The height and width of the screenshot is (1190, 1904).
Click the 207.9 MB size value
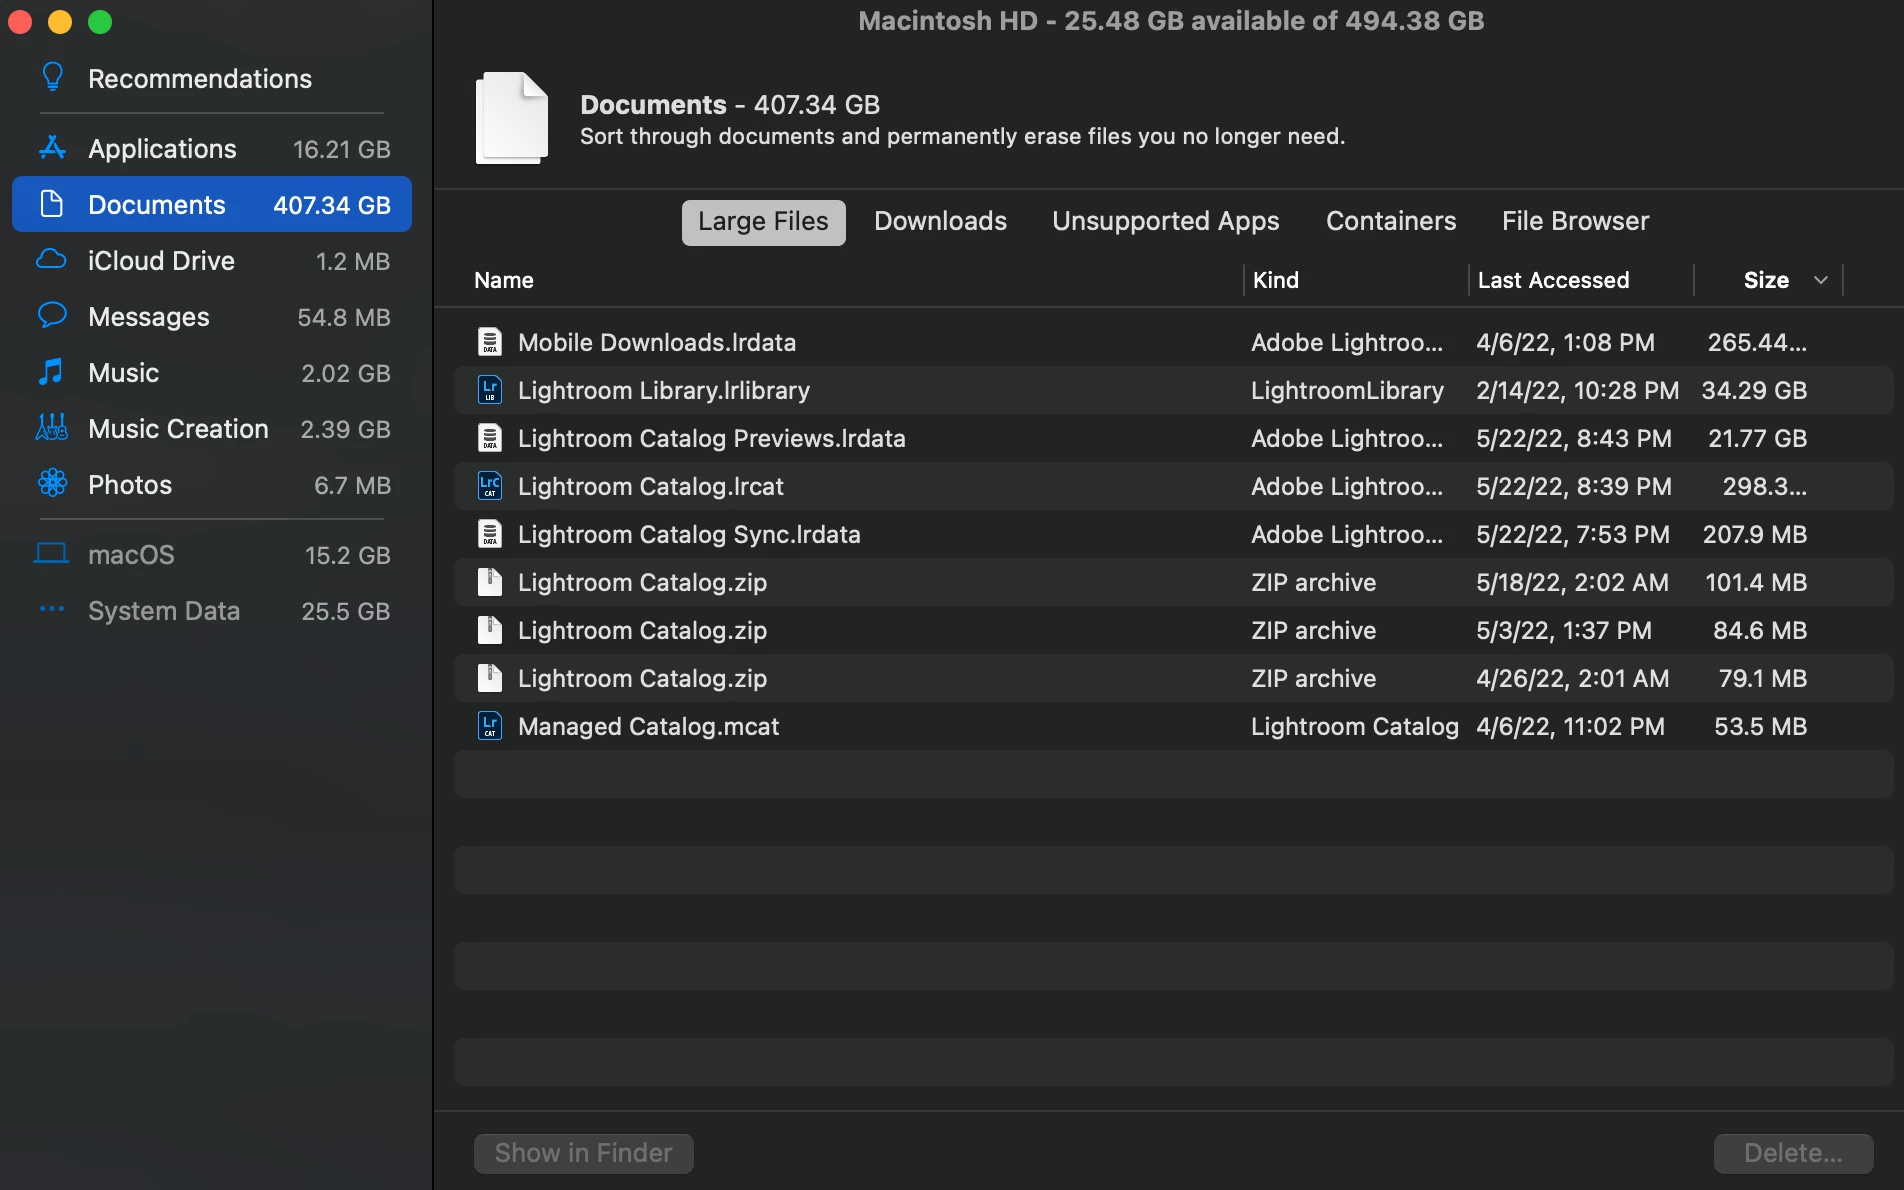tap(1755, 534)
